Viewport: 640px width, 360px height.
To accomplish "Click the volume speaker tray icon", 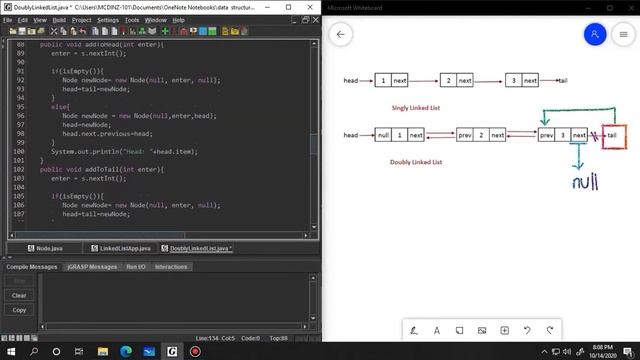I will tap(567, 351).
